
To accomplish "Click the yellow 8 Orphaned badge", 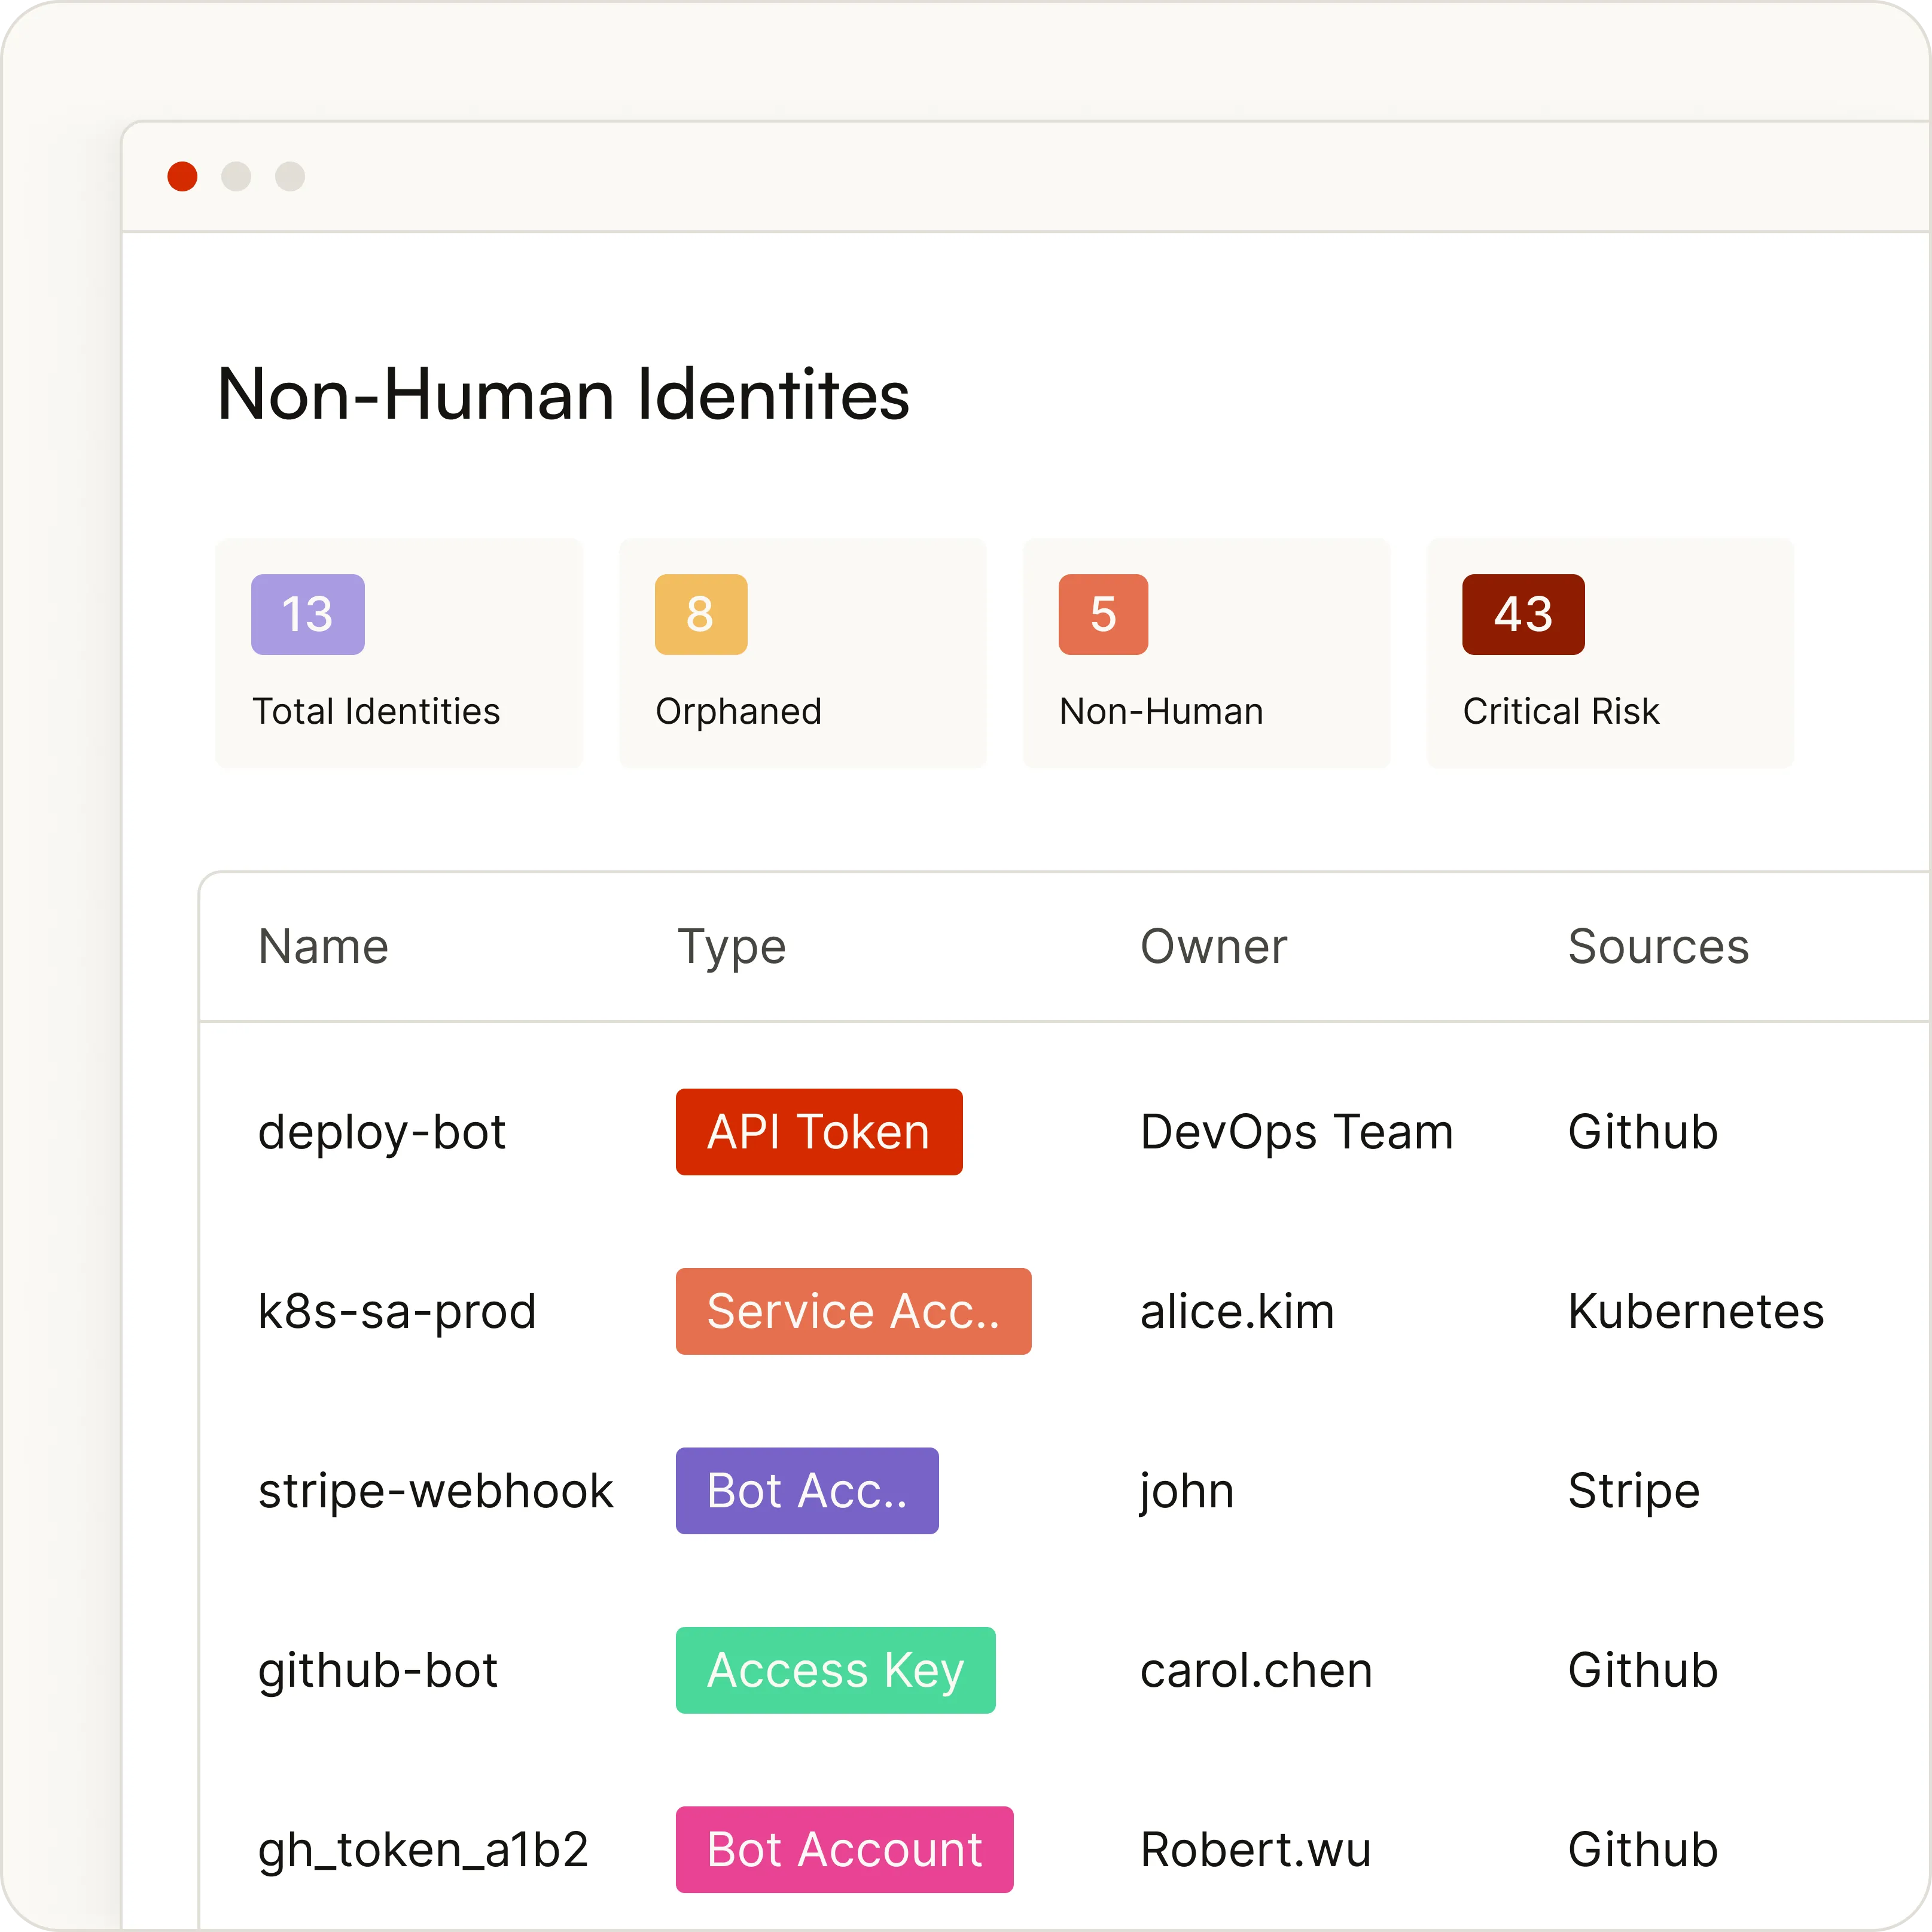I will (700, 614).
